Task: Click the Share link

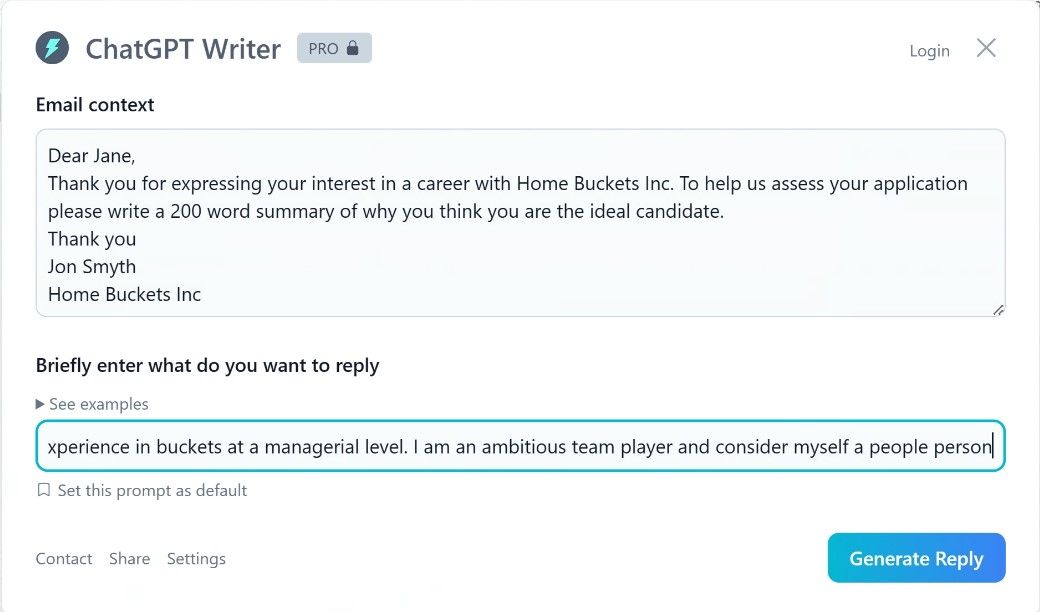Action: click(129, 559)
